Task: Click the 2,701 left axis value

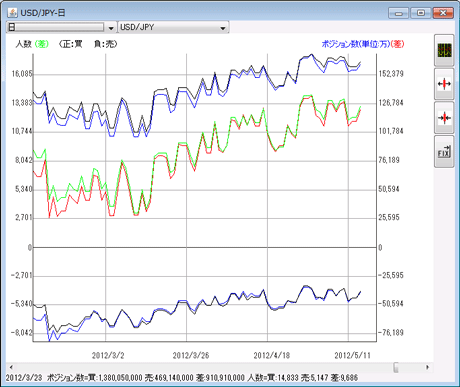Action: coord(24,218)
